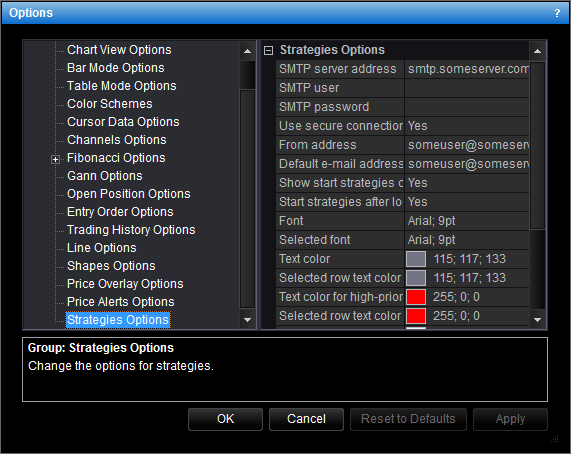
Task: Click the help question mark icon
Action: 557,13
